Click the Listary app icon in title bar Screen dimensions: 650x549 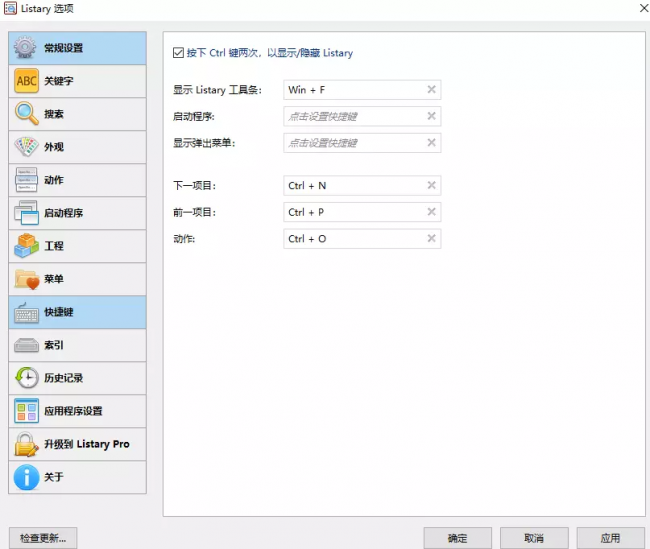[x=10, y=8]
